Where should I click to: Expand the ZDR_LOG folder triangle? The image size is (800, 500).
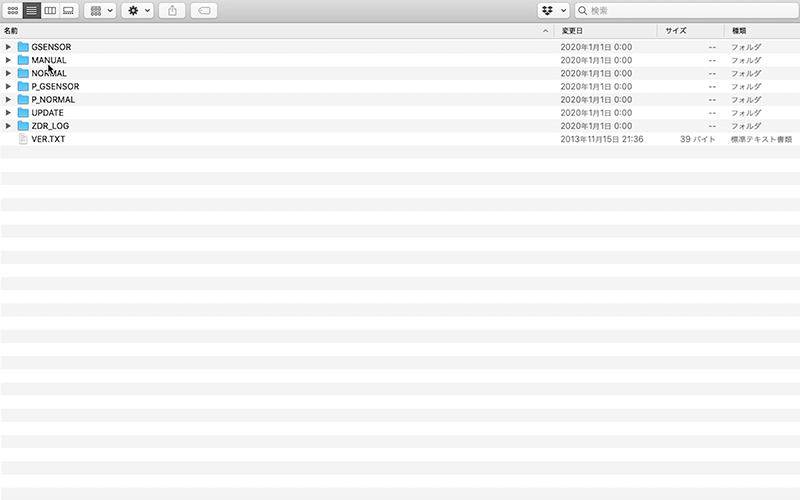(8, 126)
